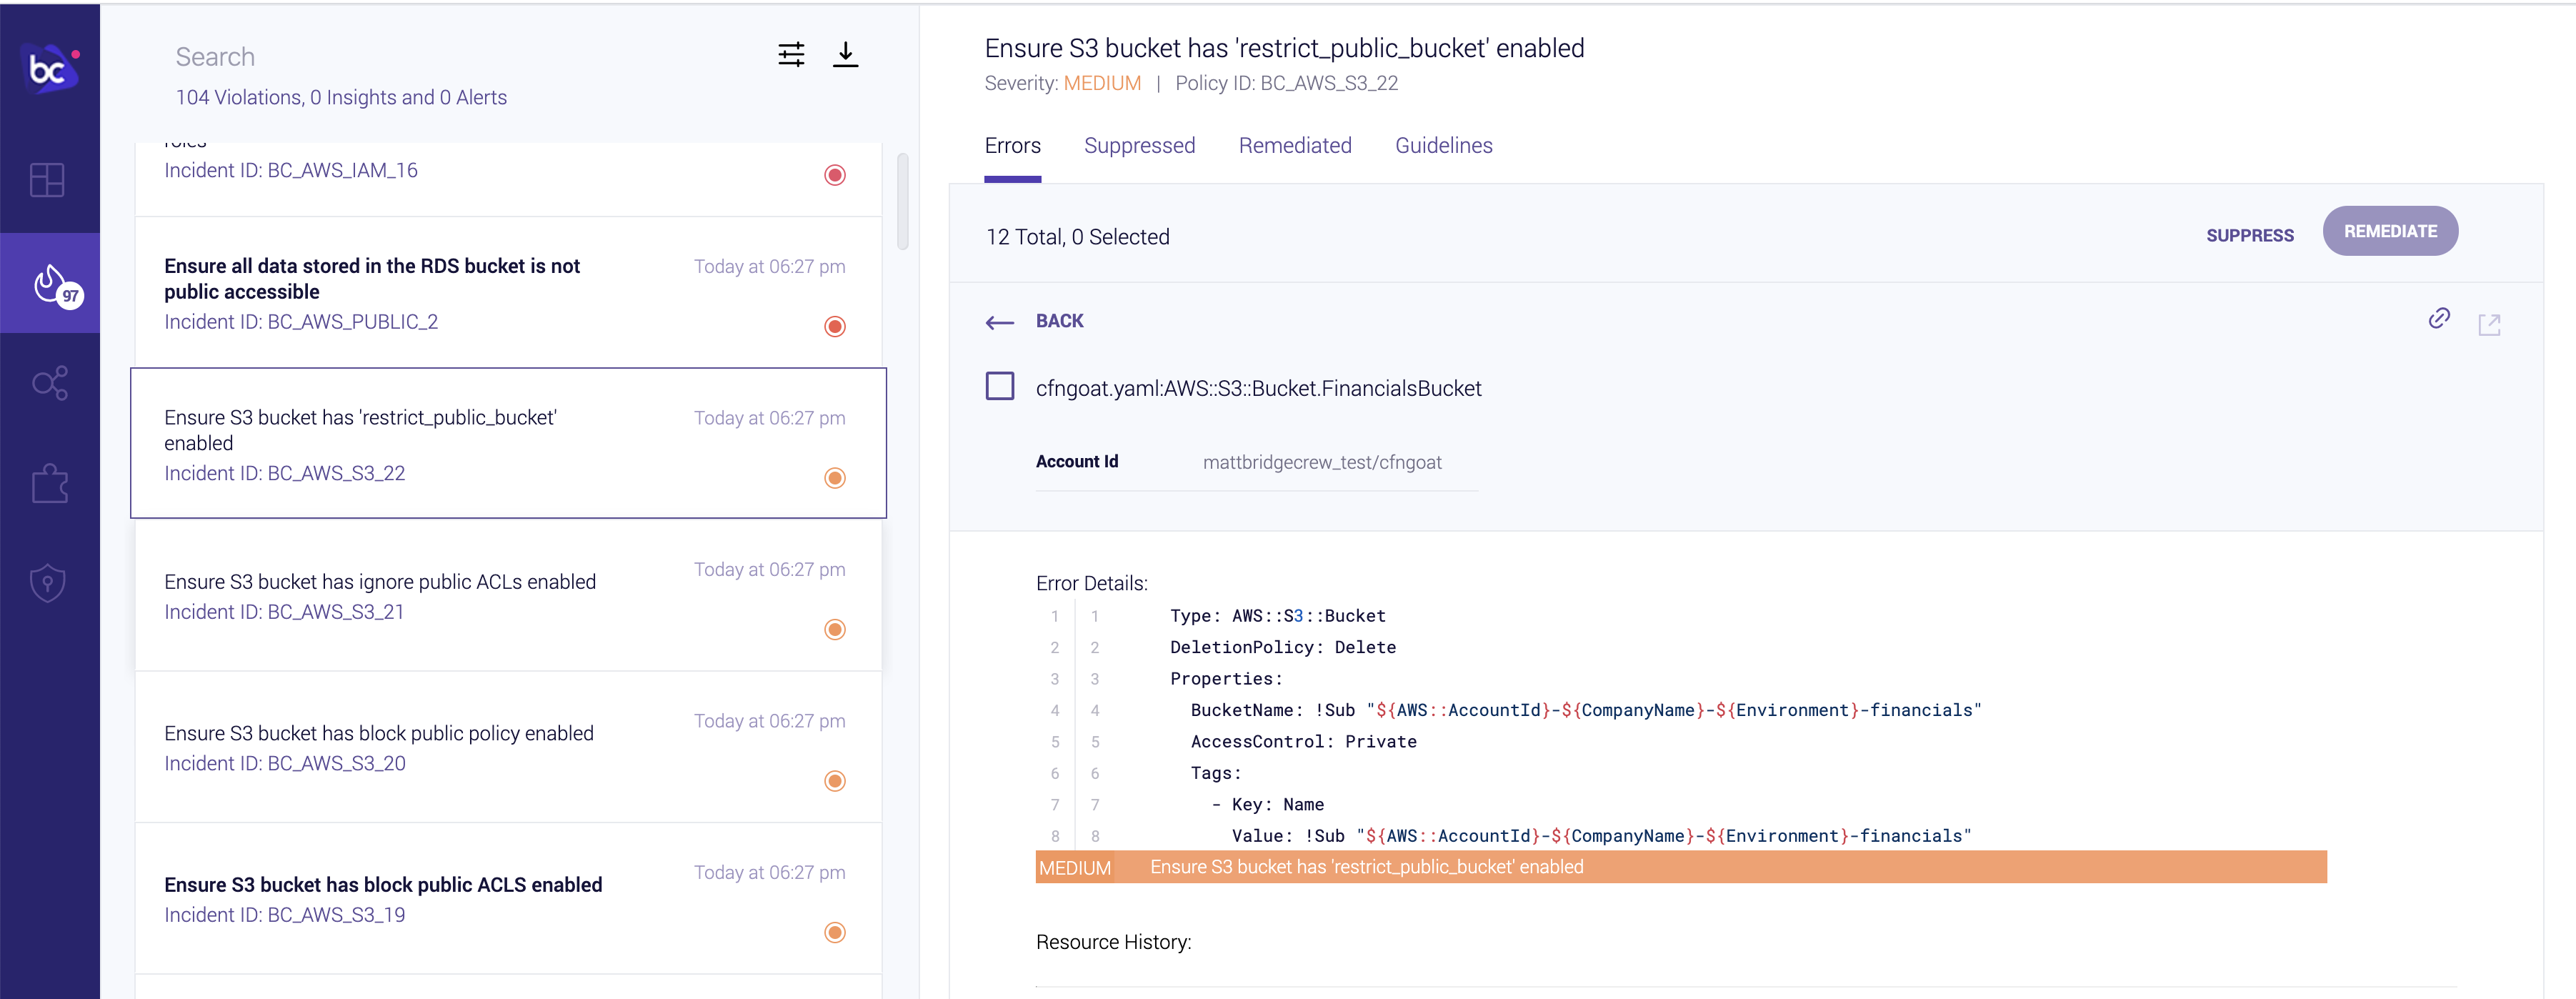Click Incident ID: BC_AWS_IAM_16
This screenshot has width=2576, height=999.
pyautogui.click(x=291, y=170)
